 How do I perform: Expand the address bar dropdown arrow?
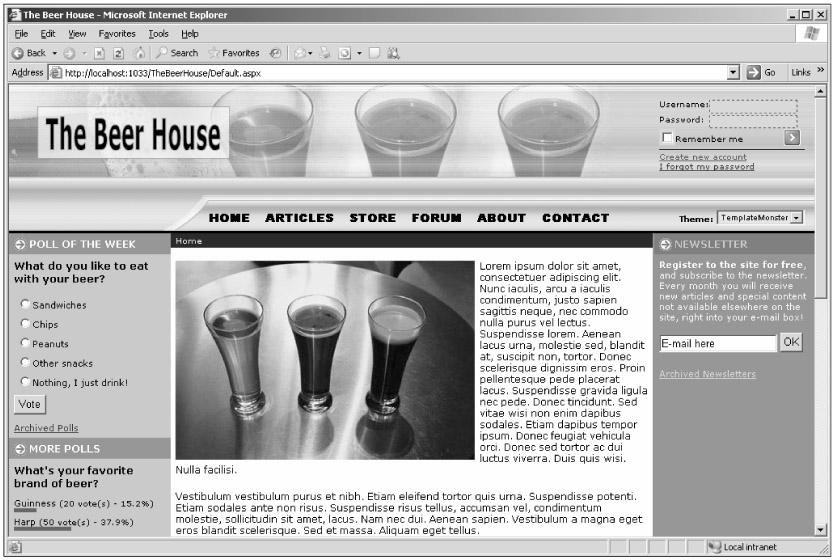(x=735, y=73)
